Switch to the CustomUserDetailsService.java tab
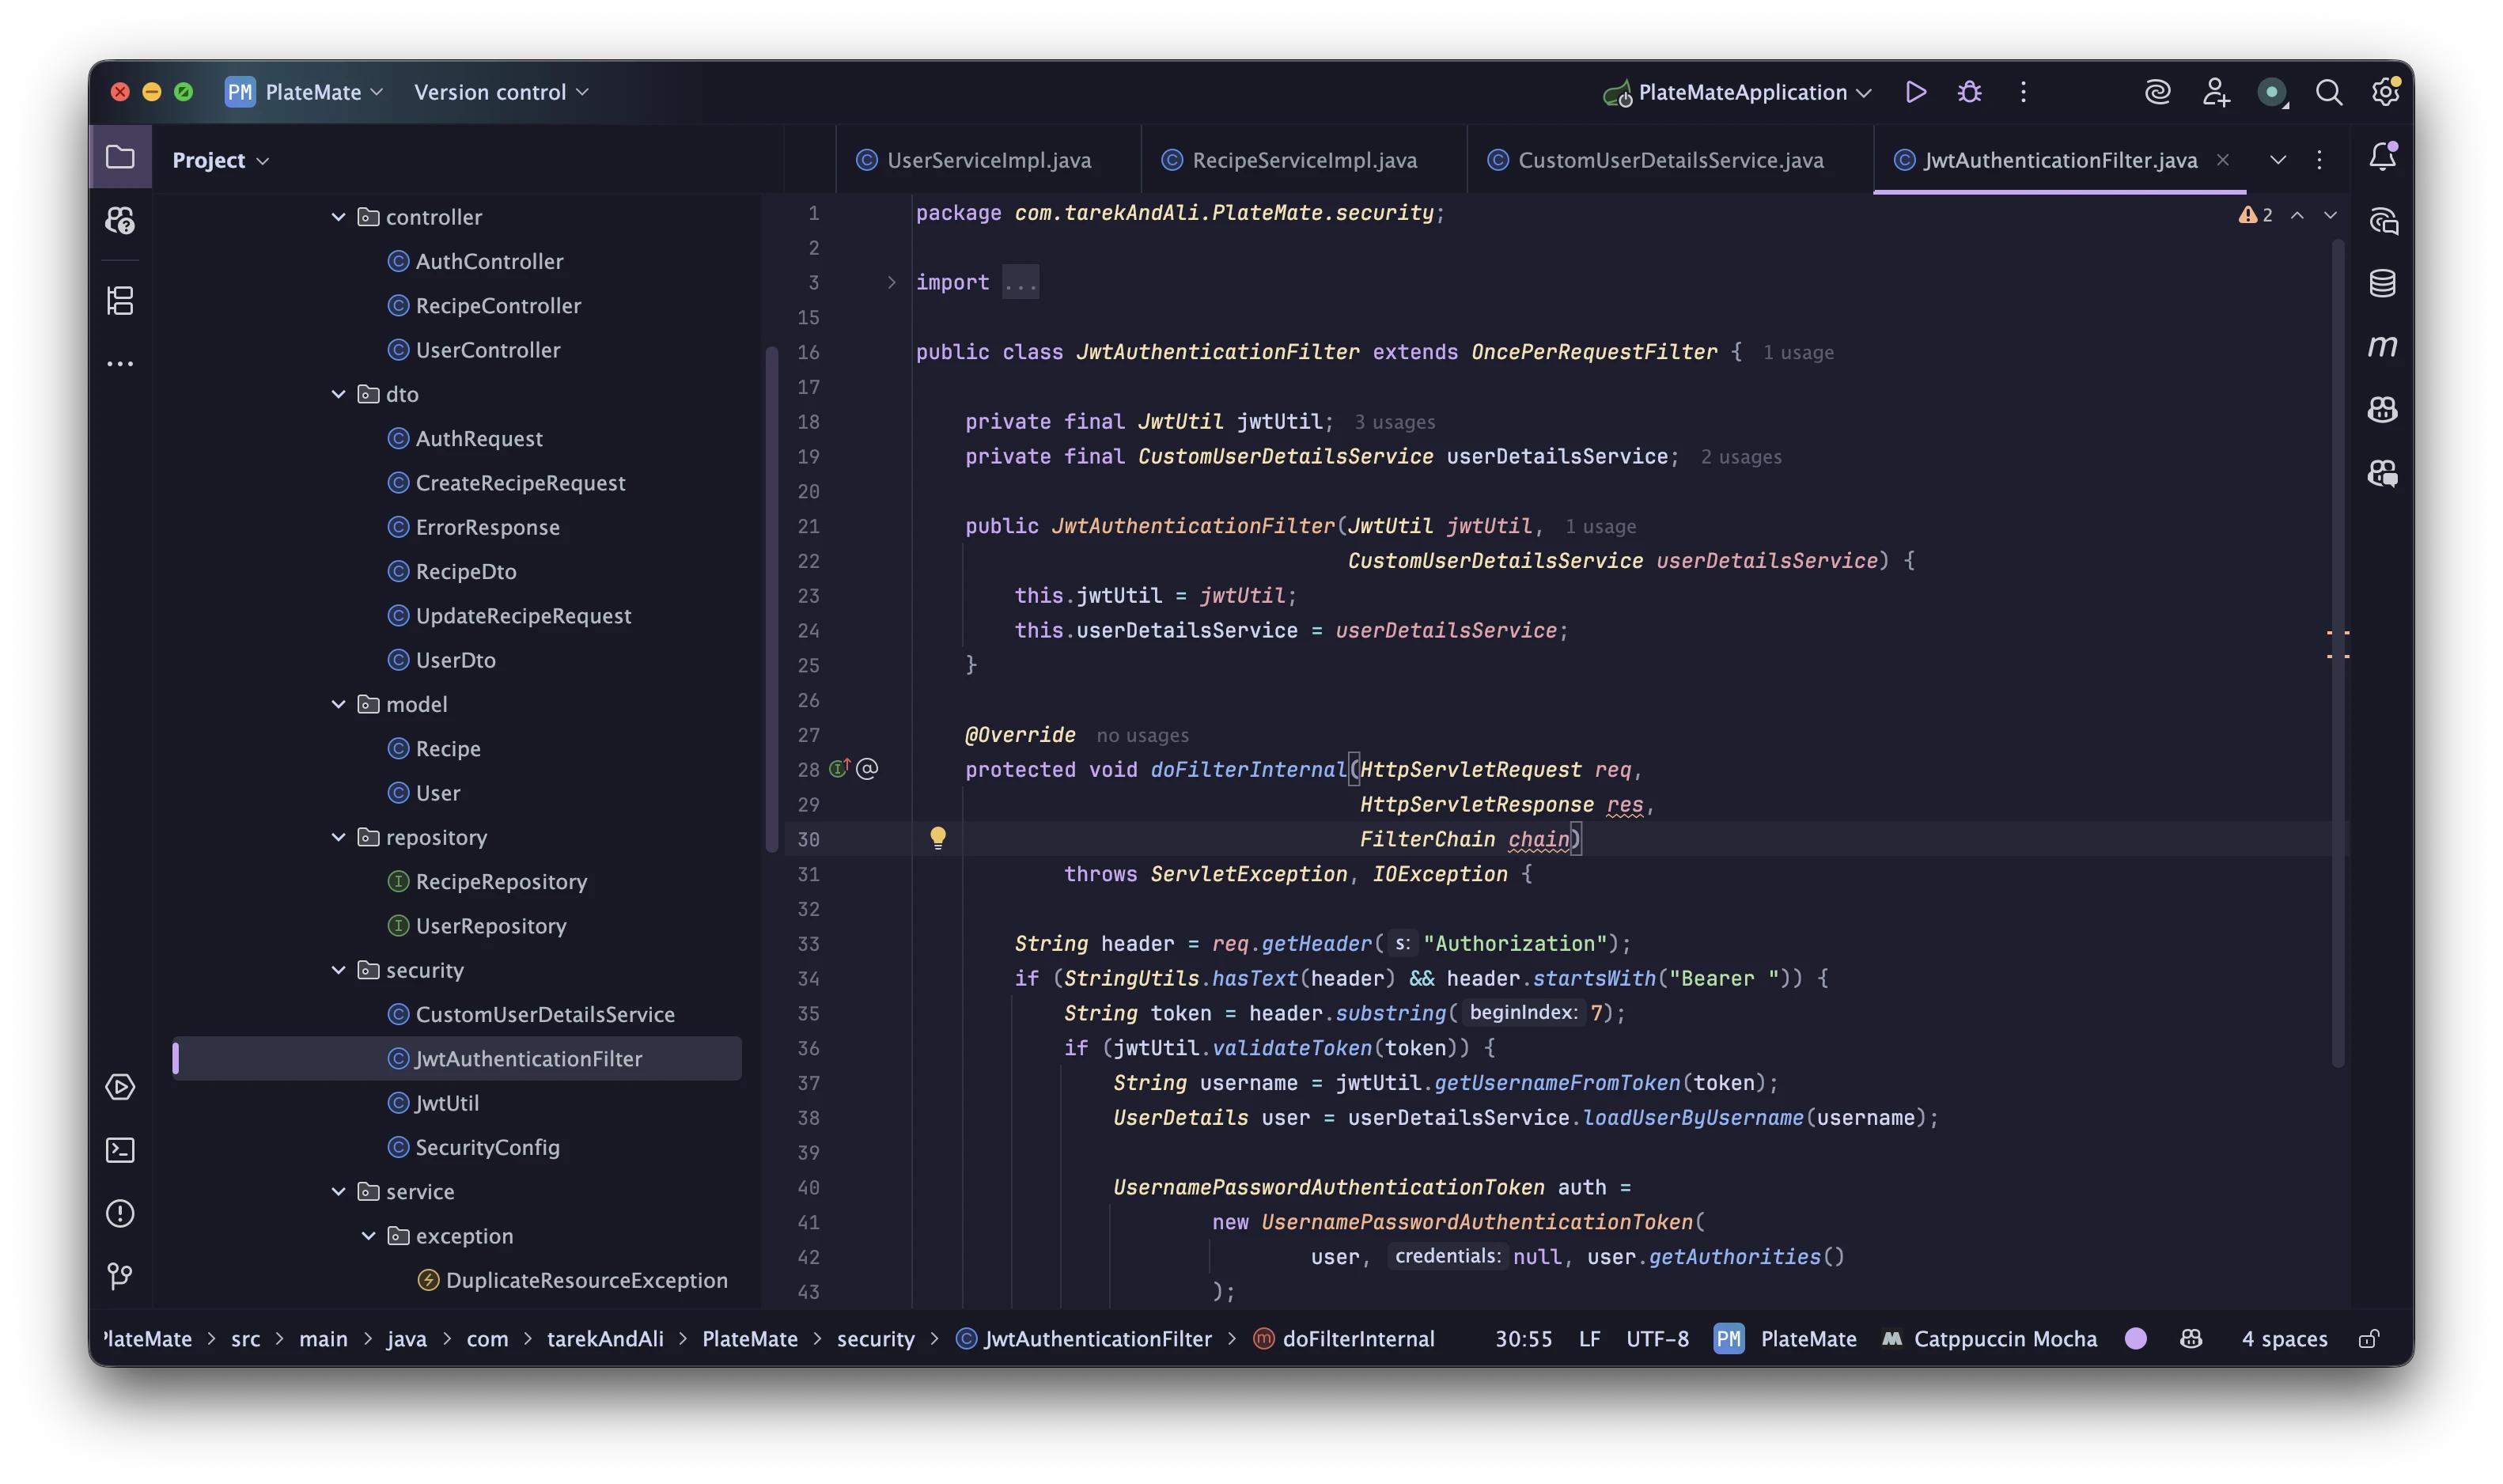This screenshot has width=2503, height=1484. click(1669, 160)
